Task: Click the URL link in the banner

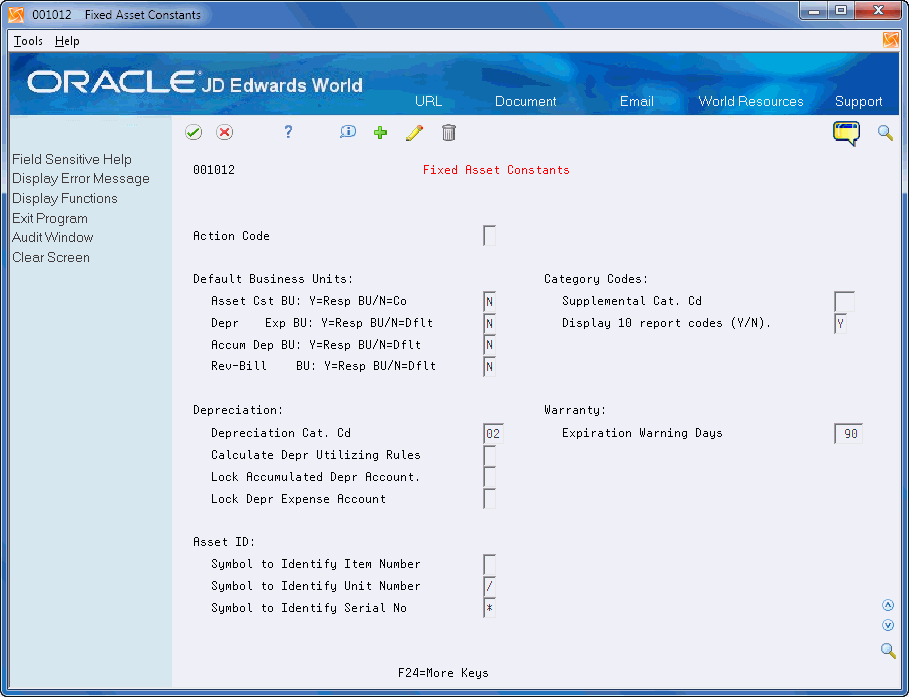Action: click(428, 101)
